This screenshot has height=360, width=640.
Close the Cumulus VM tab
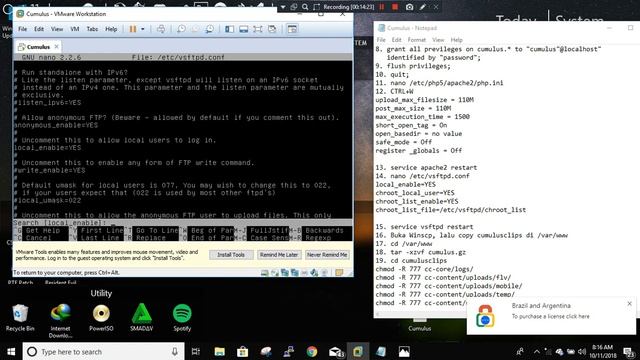coord(57,47)
